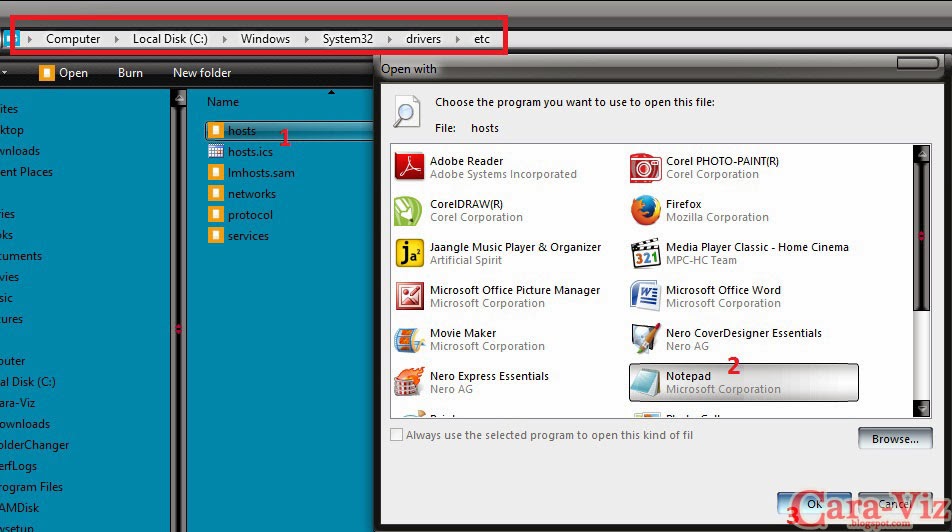Select Media Player Classic Home Cinema icon
This screenshot has width=952, height=532.
645,253
